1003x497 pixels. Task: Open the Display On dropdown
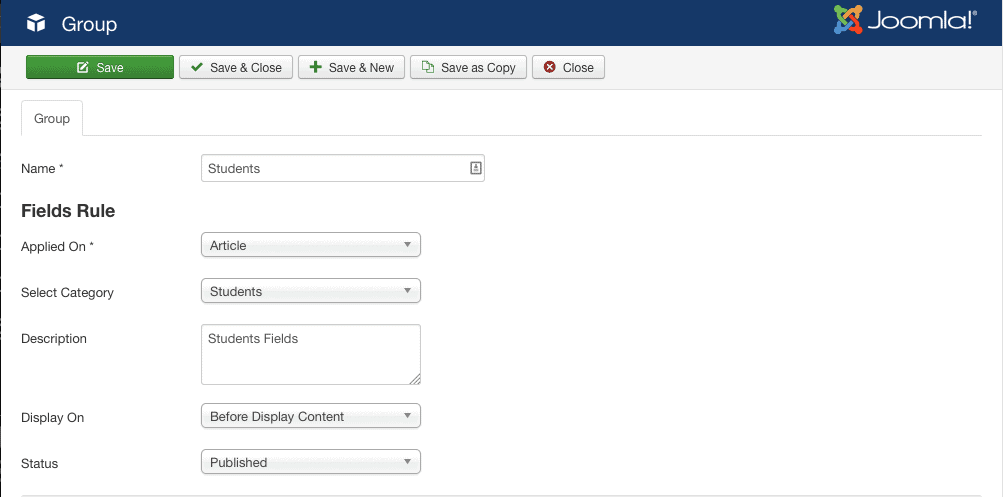click(x=311, y=416)
